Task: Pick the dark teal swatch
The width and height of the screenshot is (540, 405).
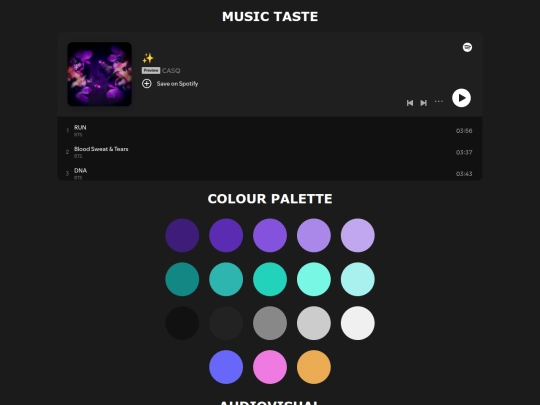Action: coord(182,279)
